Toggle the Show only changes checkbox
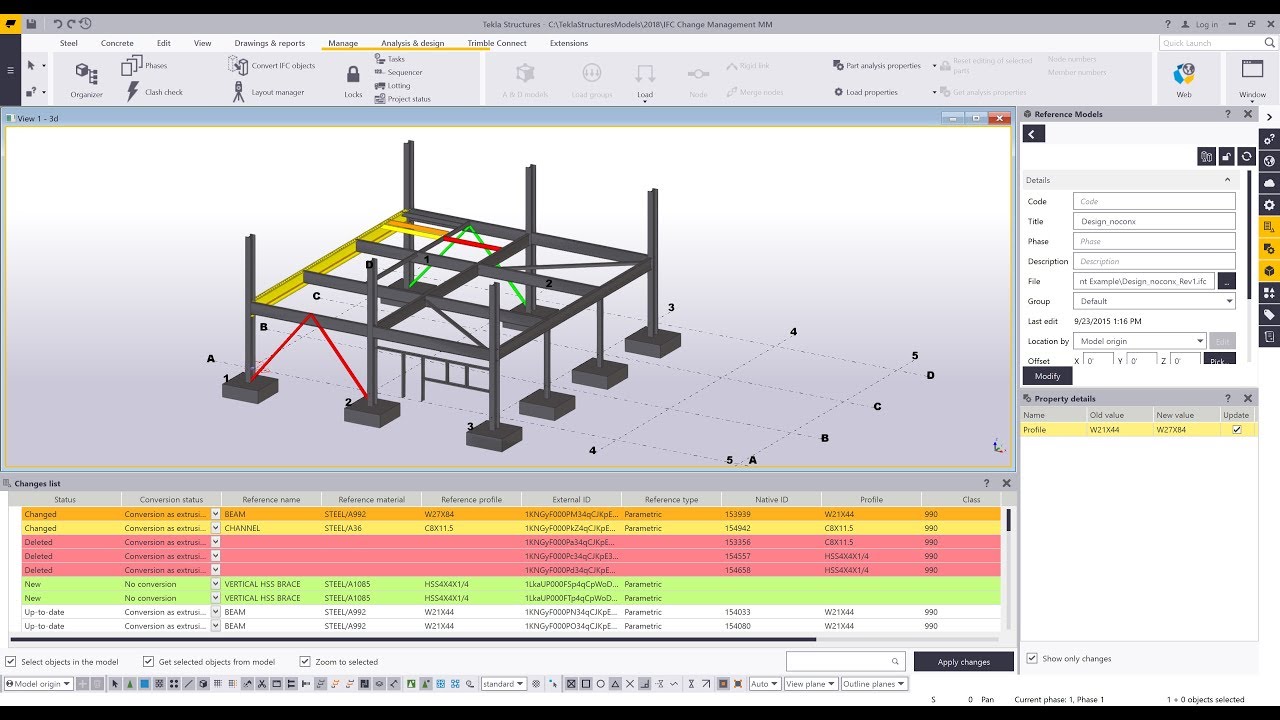This screenshot has height=720, width=1280. click(x=1031, y=658)
